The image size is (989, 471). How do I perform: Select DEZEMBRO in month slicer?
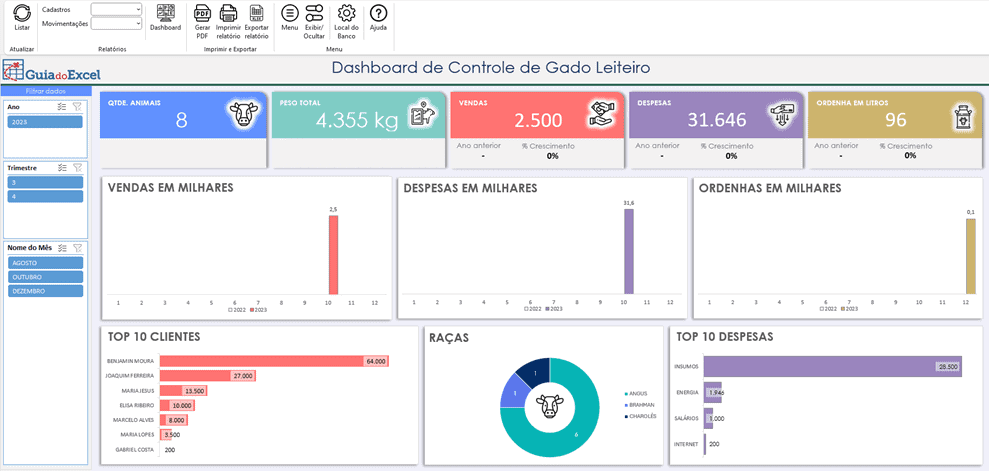click(45, 291)
